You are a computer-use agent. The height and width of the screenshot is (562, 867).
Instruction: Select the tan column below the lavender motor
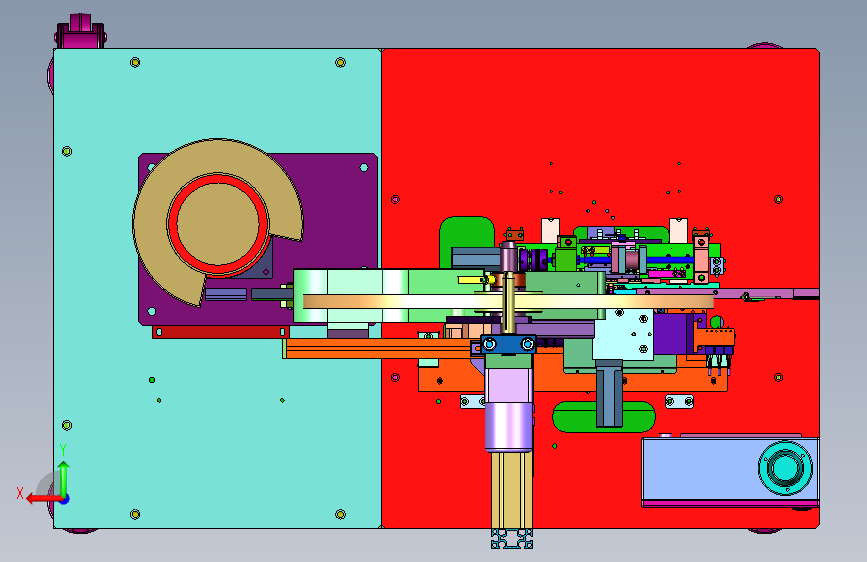click(511, 490)
